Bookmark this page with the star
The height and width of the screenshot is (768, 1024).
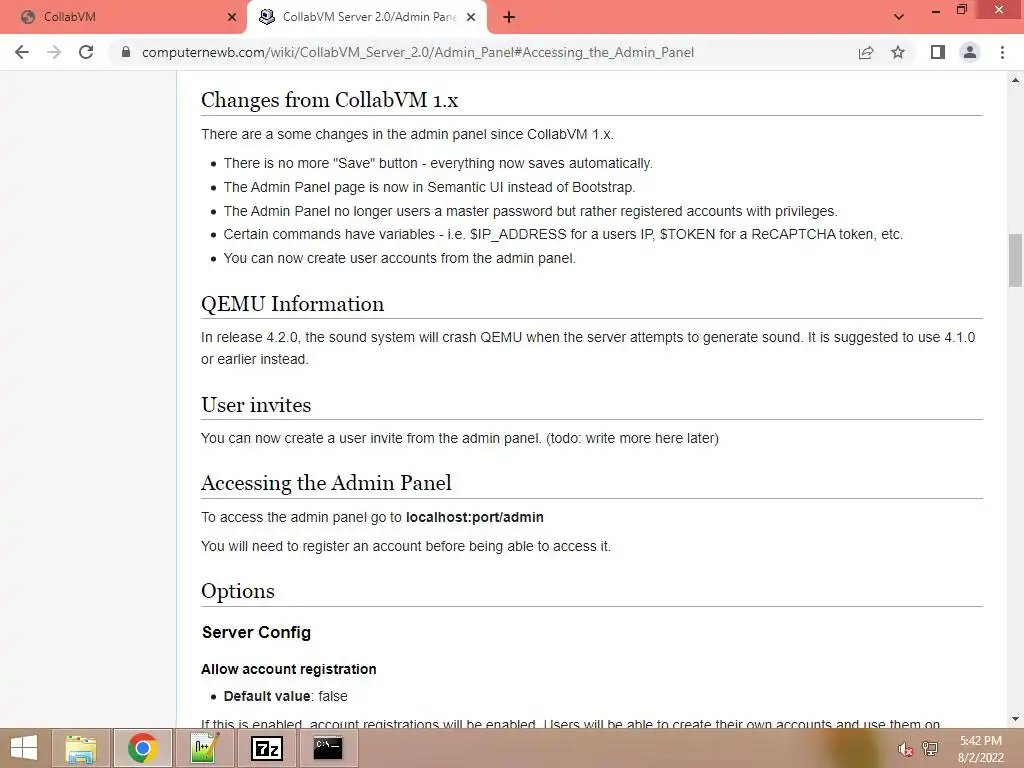[898, 52]
